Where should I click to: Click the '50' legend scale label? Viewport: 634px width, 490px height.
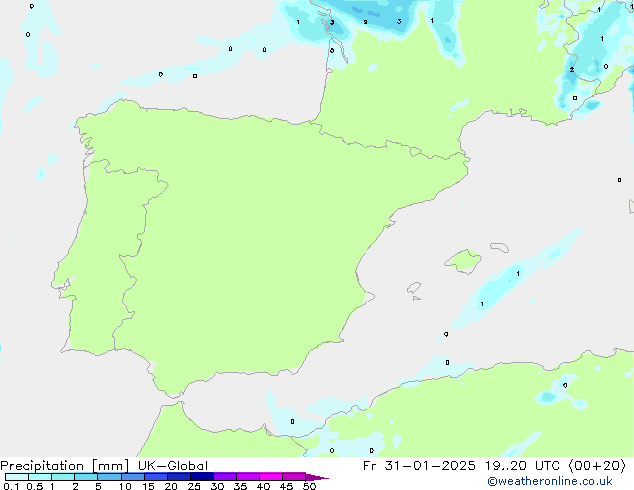point(309,486)
